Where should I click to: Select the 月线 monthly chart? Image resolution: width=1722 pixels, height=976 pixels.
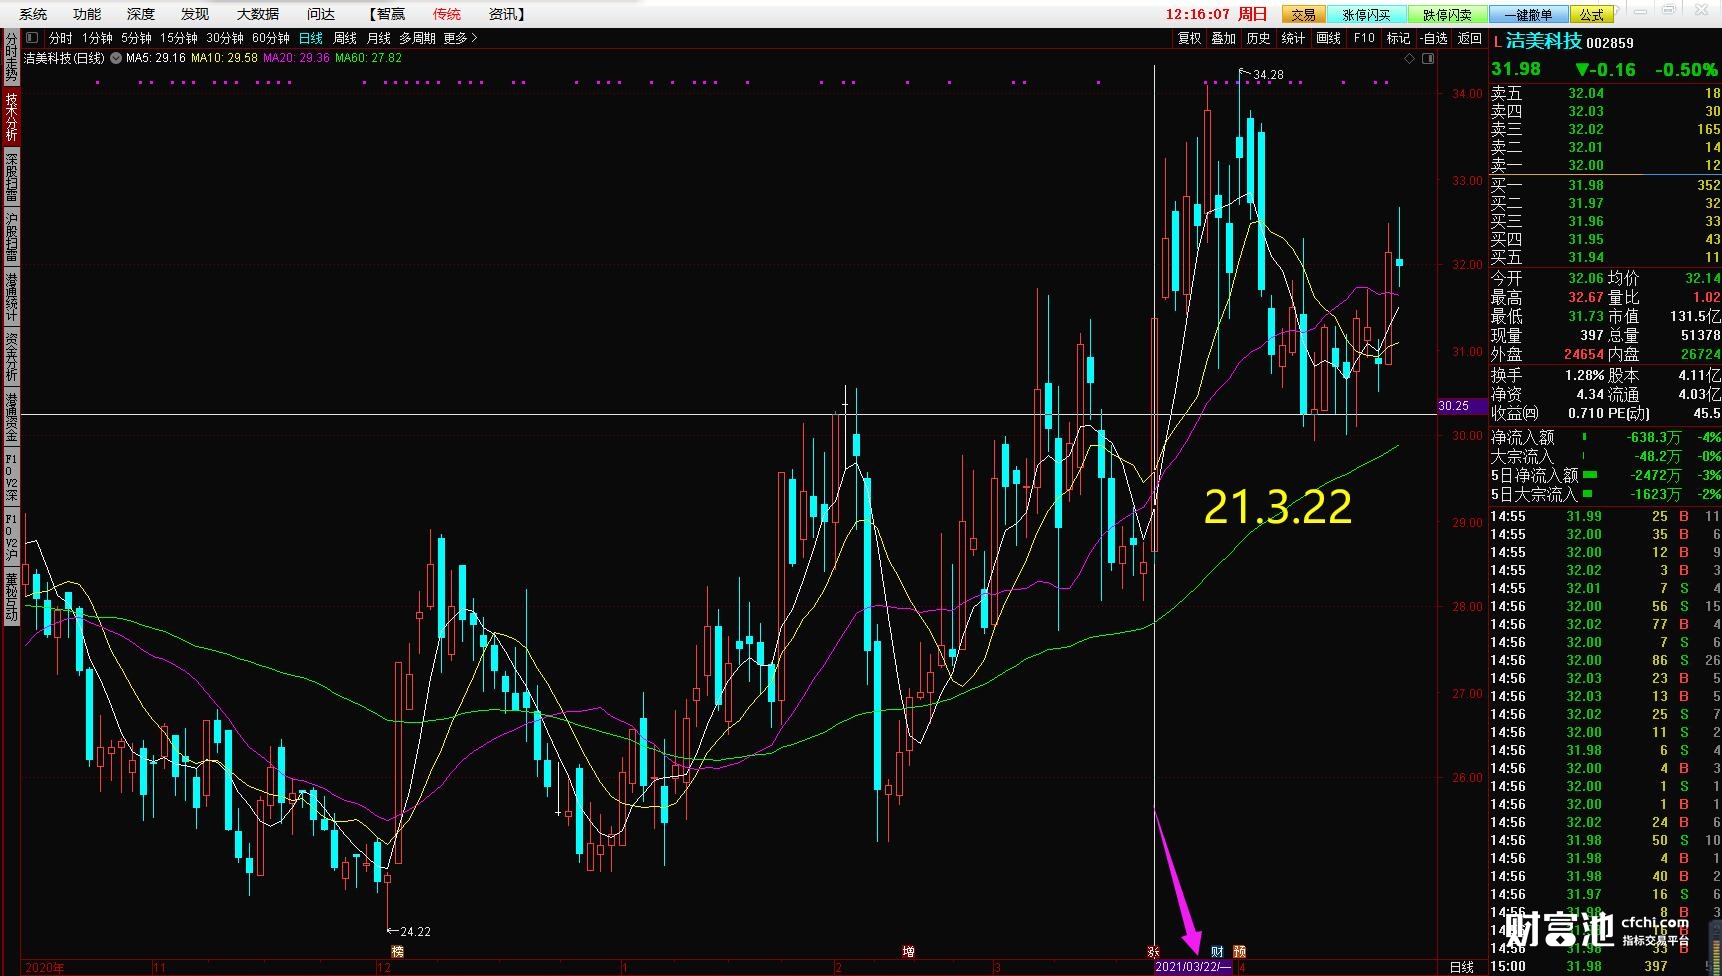point(379,38)
